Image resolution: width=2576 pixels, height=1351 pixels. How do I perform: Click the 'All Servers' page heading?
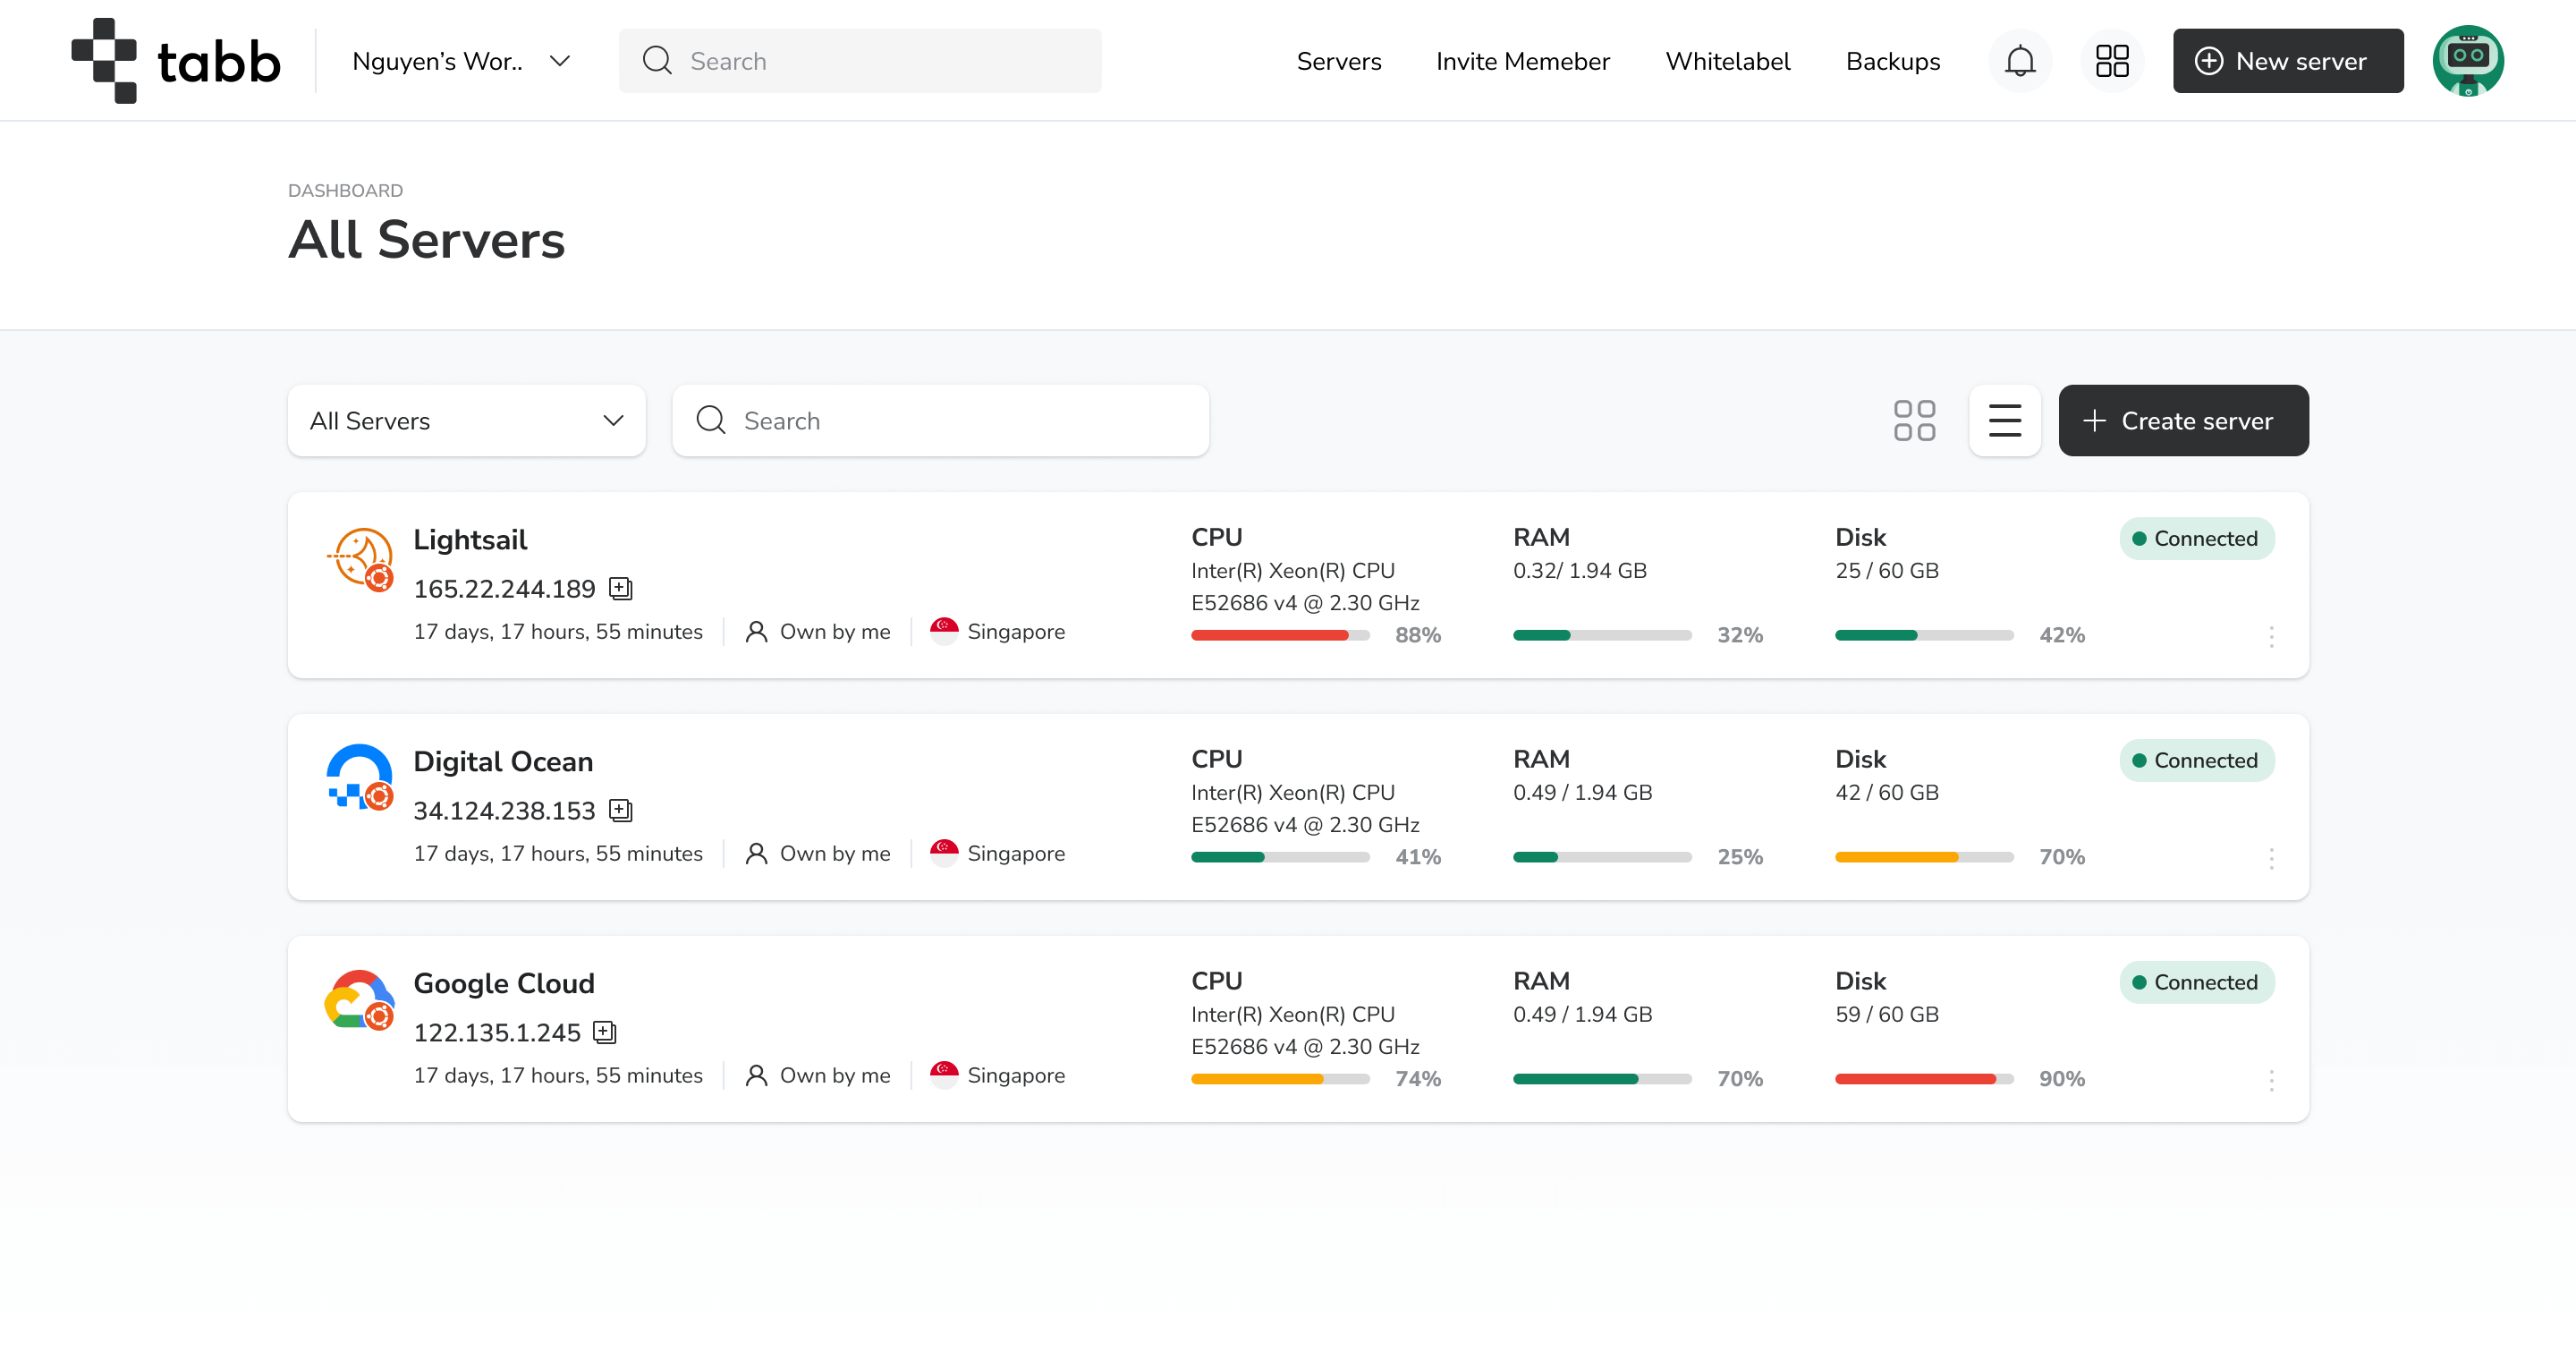coord(427,241)
